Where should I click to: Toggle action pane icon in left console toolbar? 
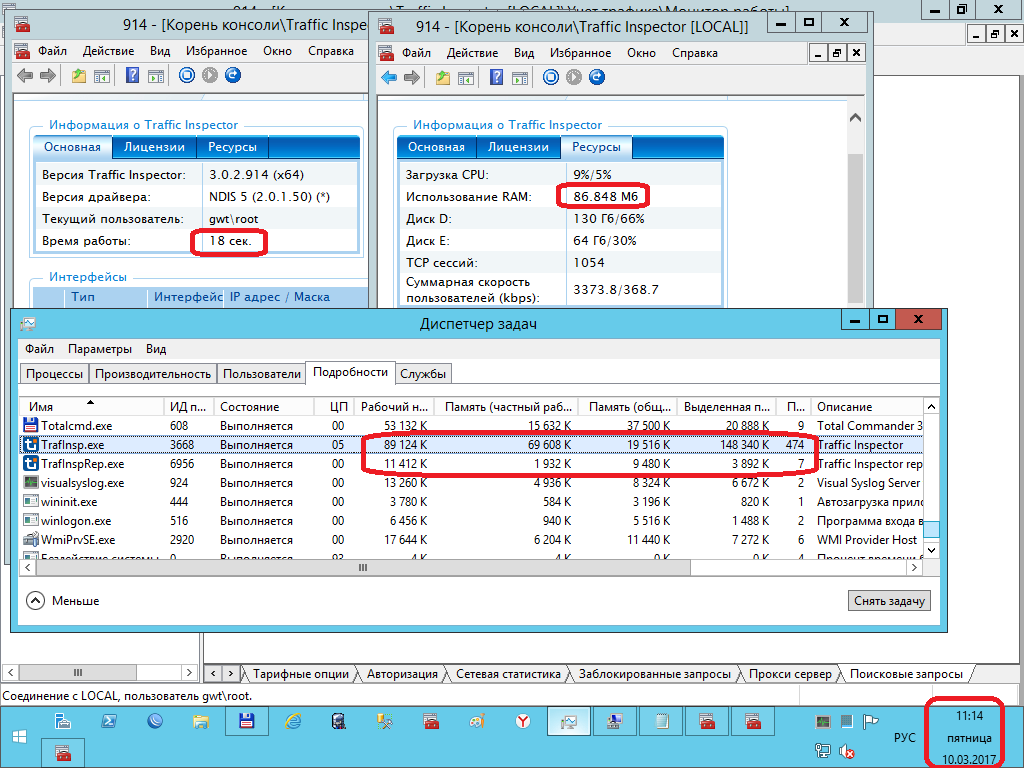pos(156,76)
